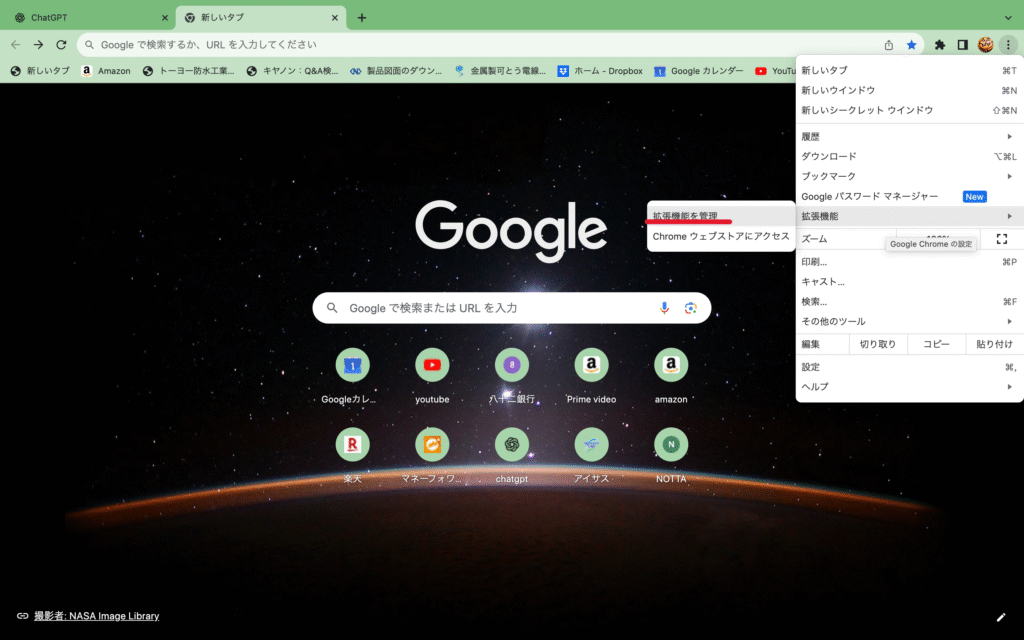Click the forward navigation arrow
The image size is (1024, 640).
click(39, 44)
